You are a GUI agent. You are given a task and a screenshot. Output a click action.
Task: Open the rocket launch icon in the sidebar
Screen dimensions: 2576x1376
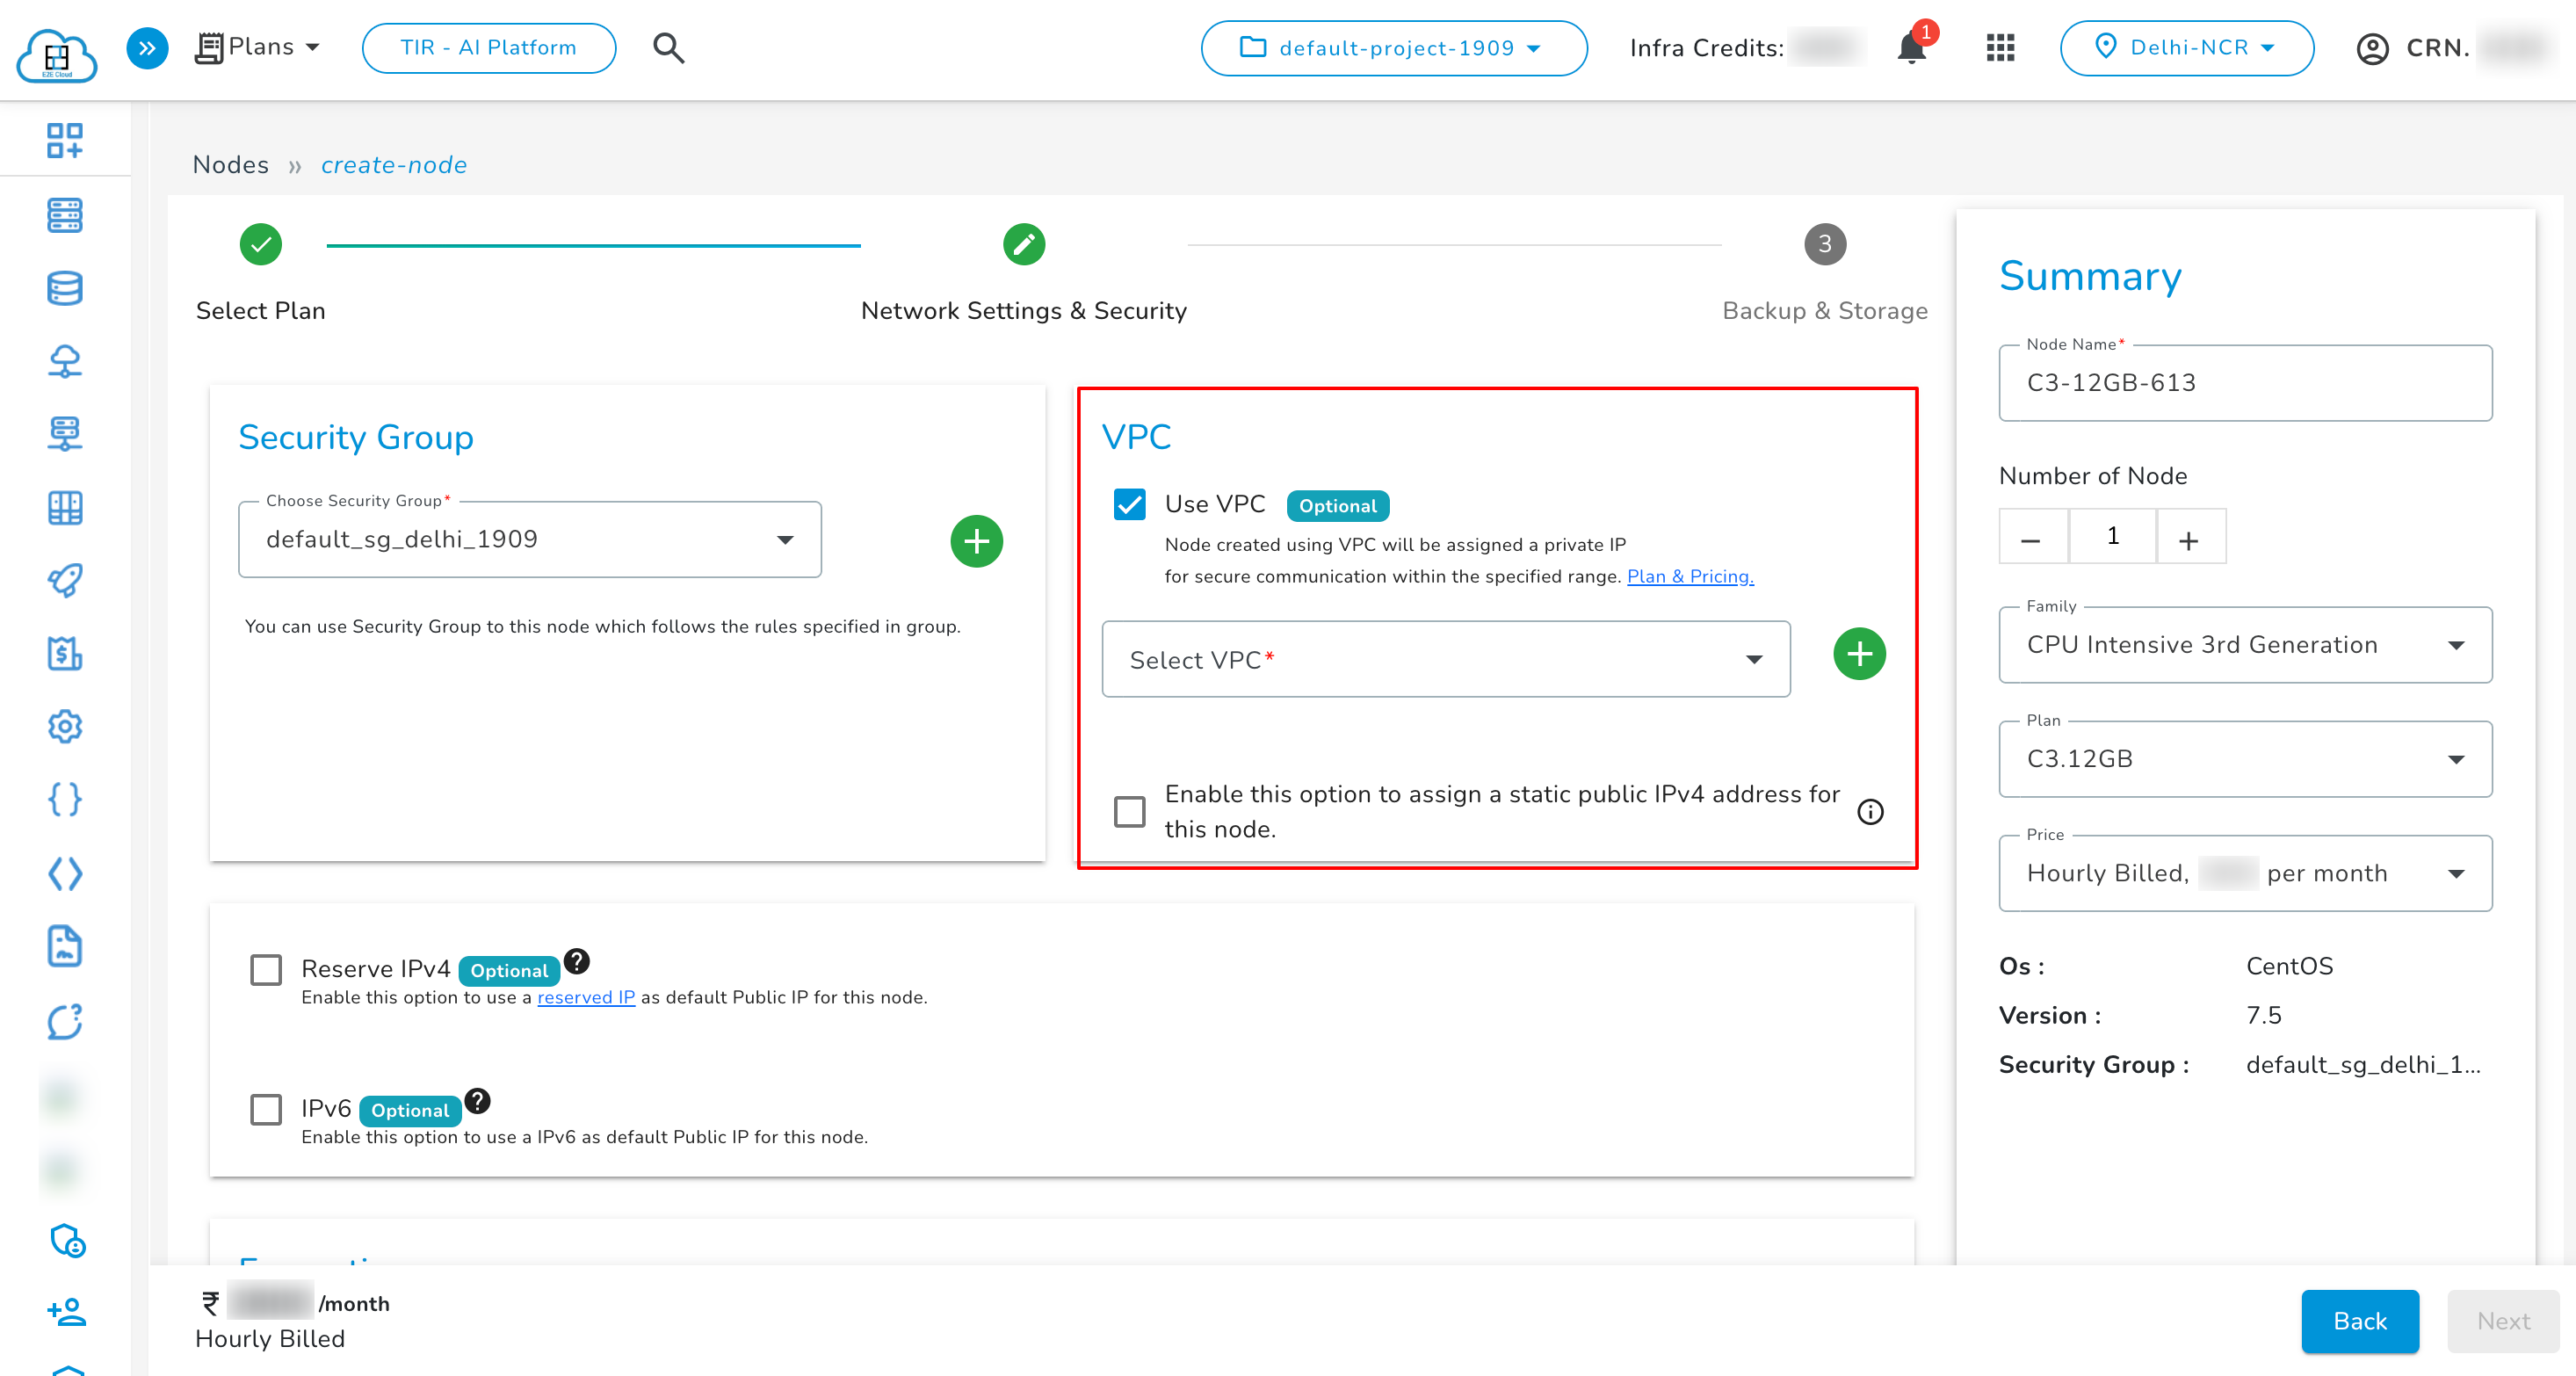point(64,581)
